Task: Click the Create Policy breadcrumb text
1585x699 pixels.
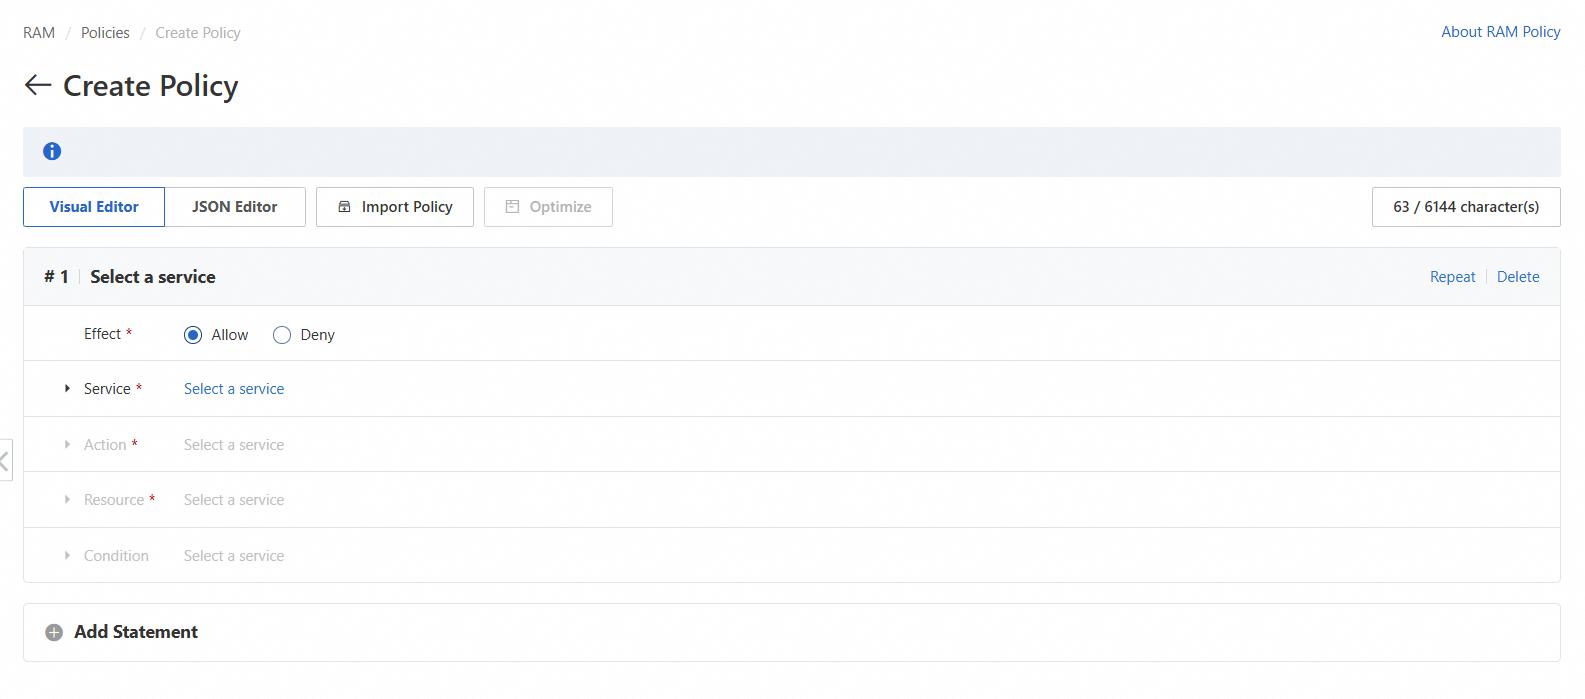Action: click(x=198, y=33)
